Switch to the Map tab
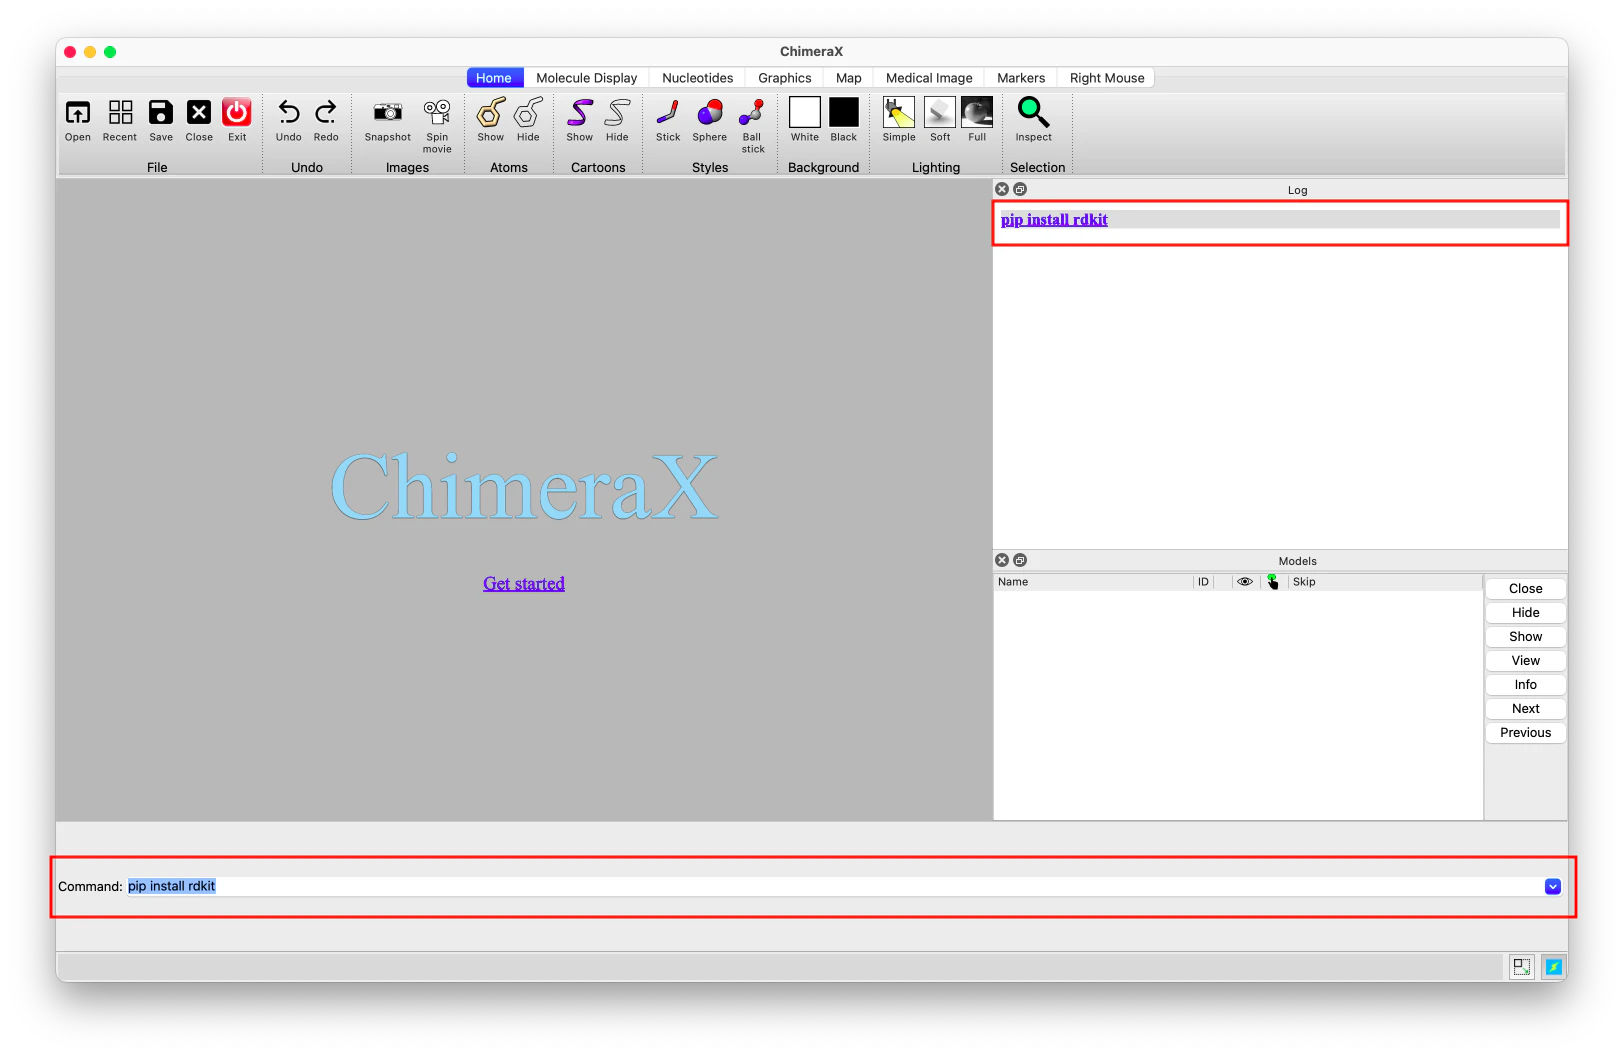Screen dimensions: 1624x1056 point(849,78)
